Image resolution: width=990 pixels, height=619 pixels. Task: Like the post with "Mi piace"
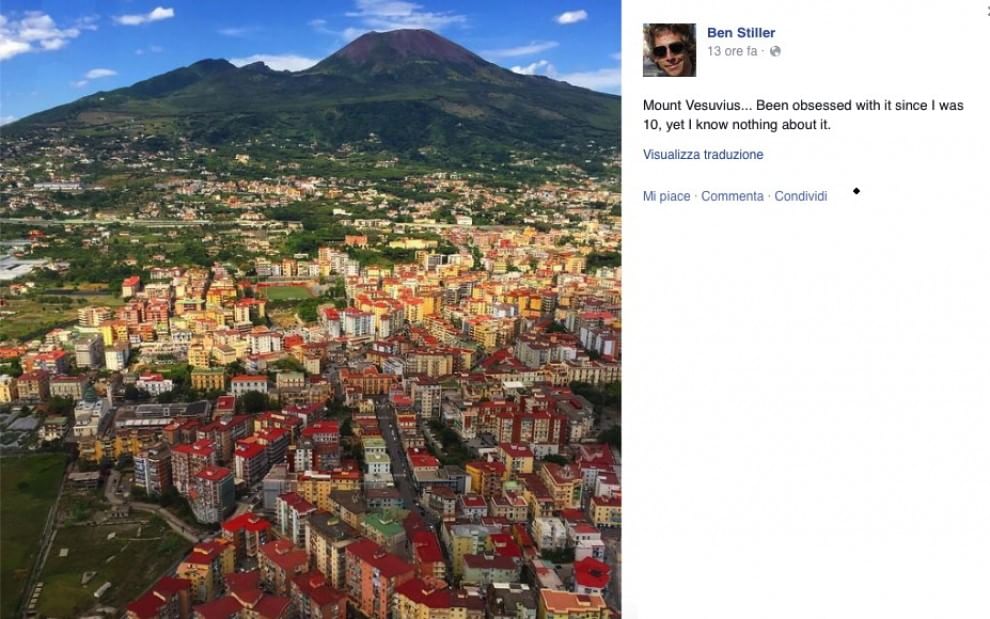666,197
